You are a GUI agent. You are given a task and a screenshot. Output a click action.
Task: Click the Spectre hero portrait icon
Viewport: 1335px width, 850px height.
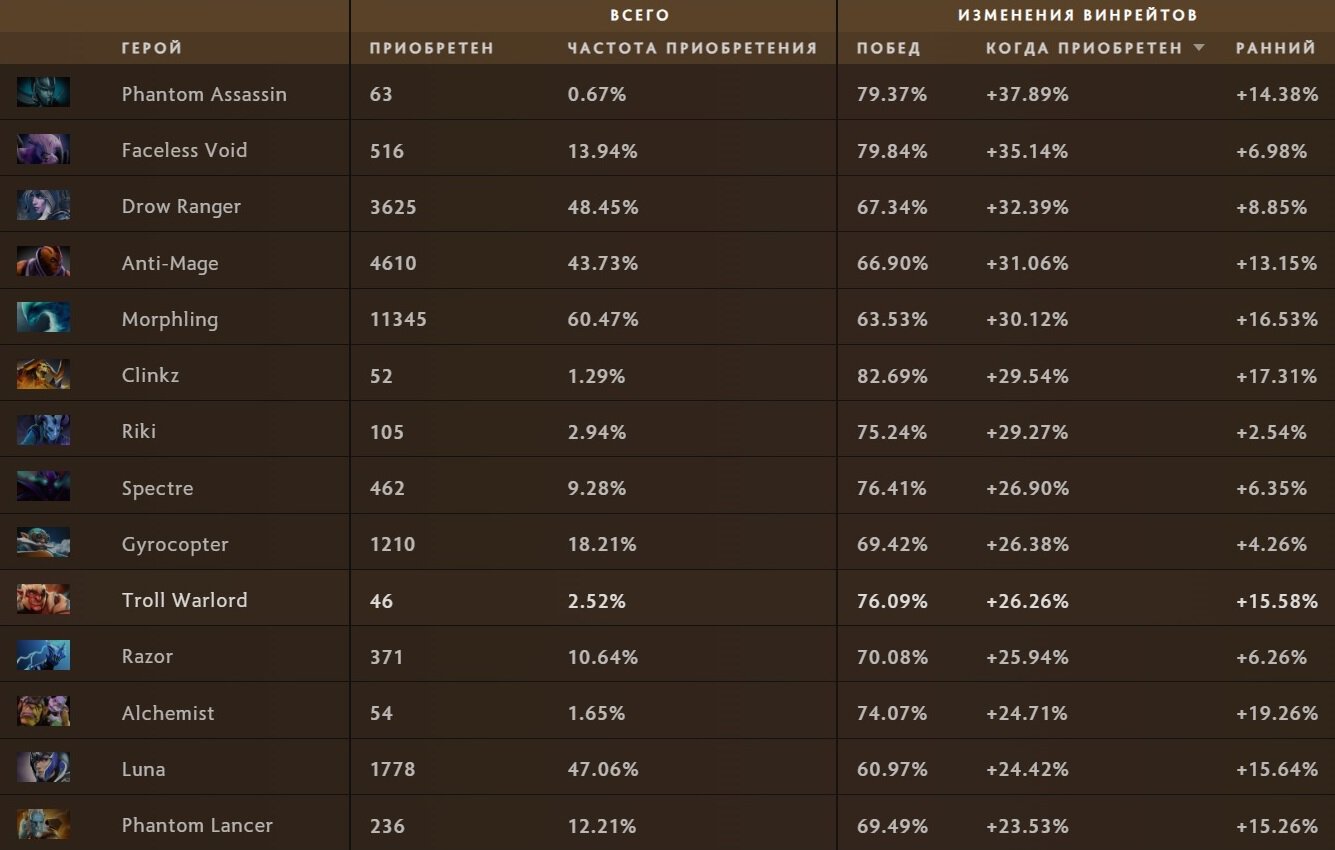(x=43, y=487)
